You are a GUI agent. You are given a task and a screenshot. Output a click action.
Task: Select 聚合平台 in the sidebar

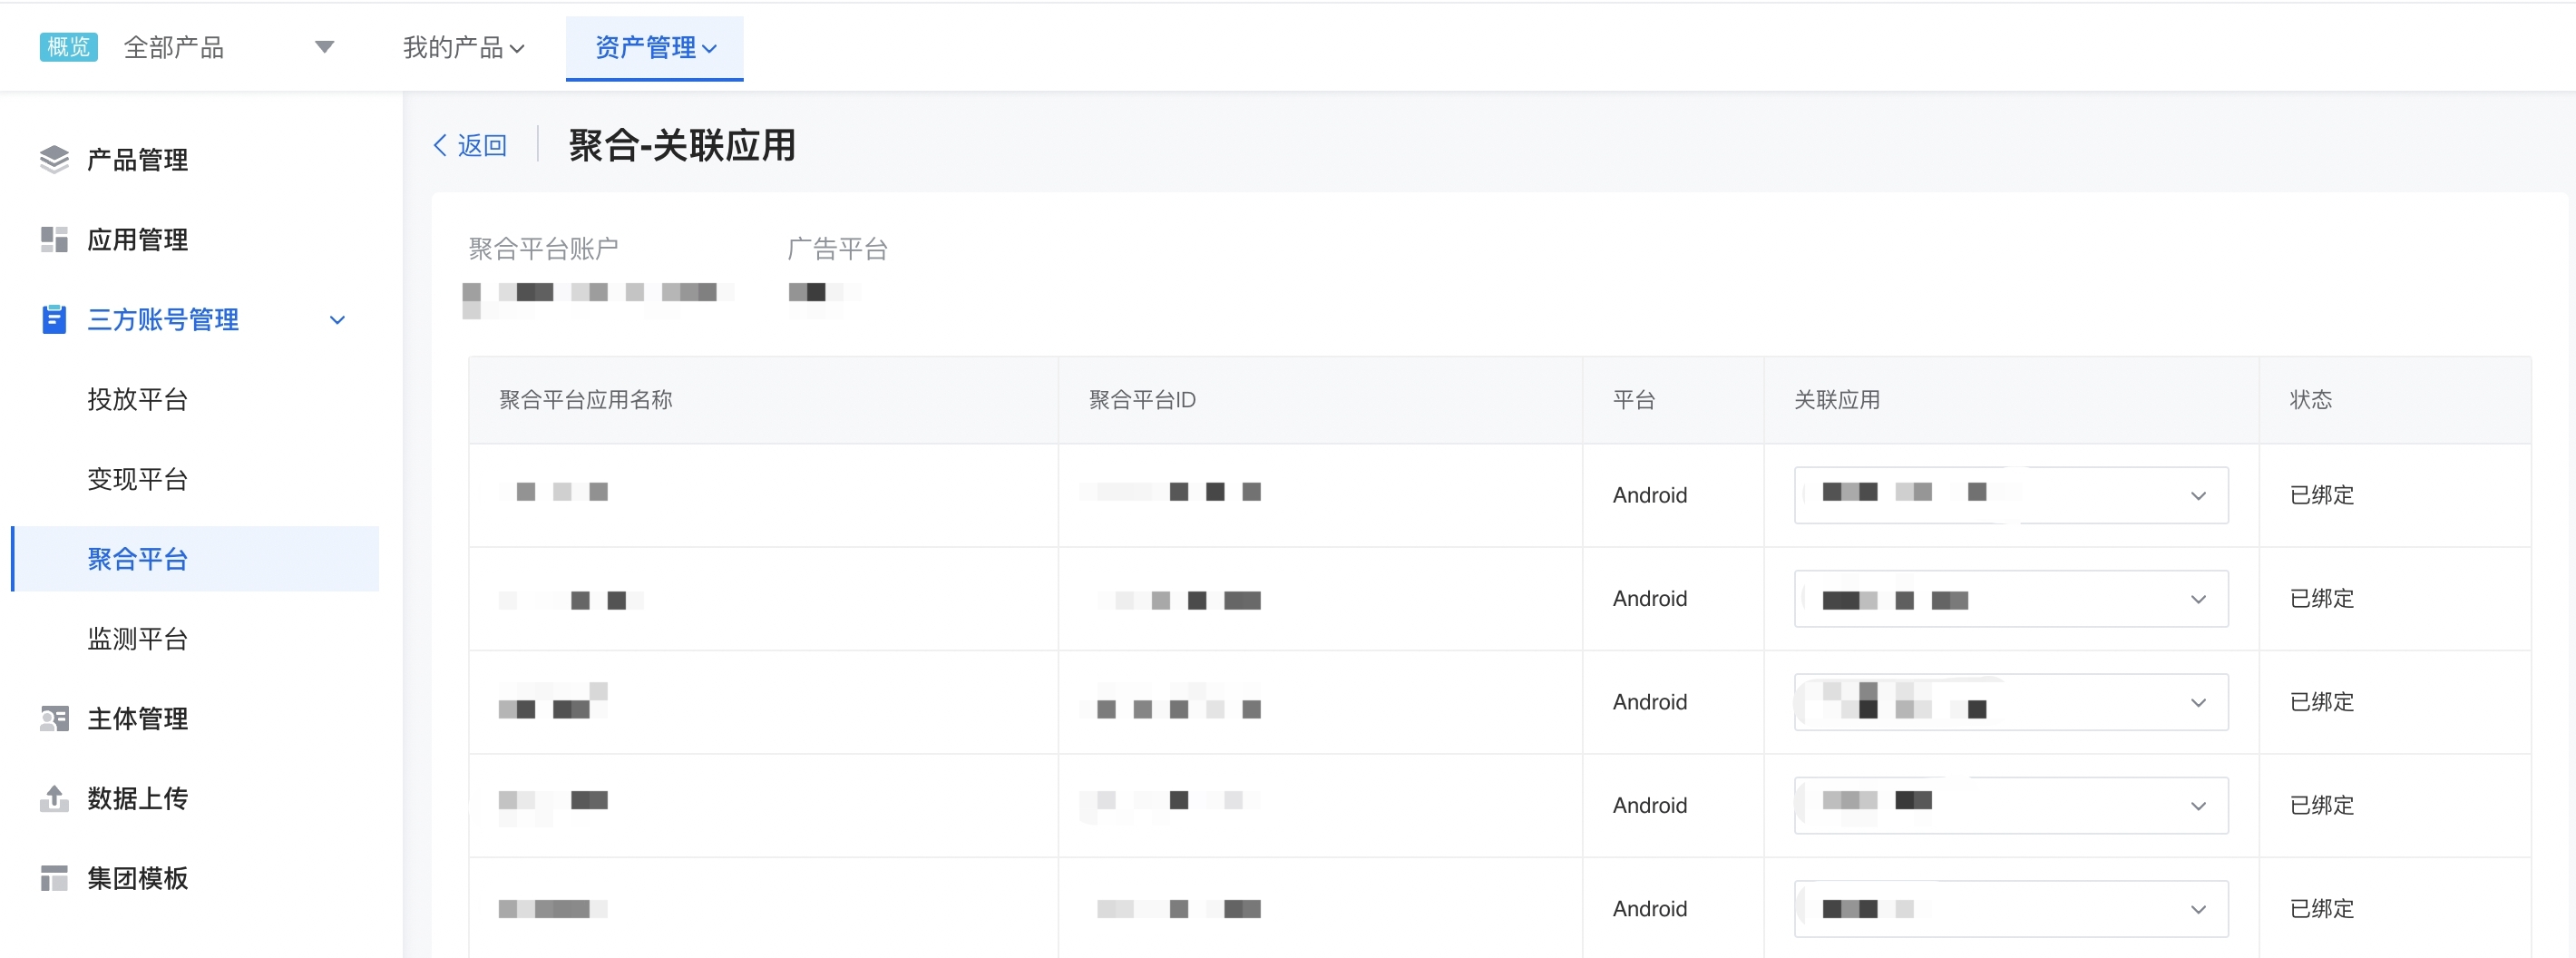tap(137, 559)
